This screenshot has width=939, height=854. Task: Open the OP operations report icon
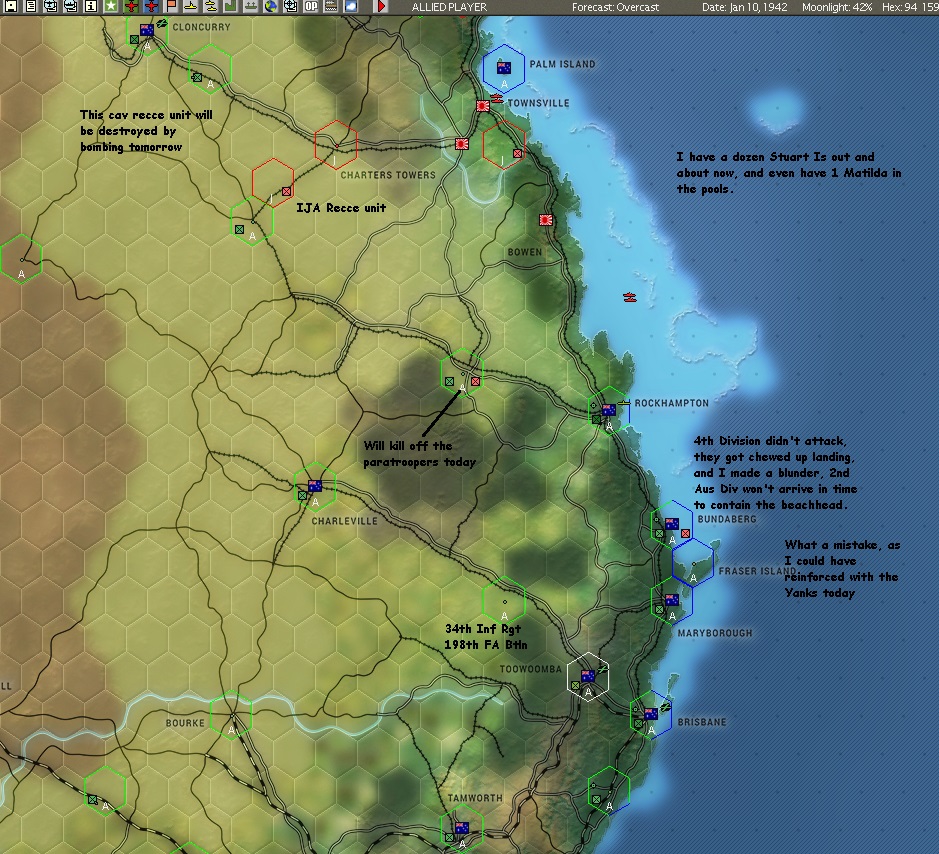point(311,7)
